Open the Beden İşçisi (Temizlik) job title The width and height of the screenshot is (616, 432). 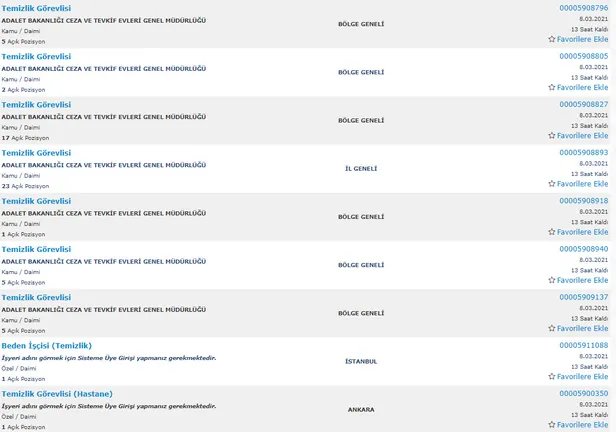(x=46, y=345)
